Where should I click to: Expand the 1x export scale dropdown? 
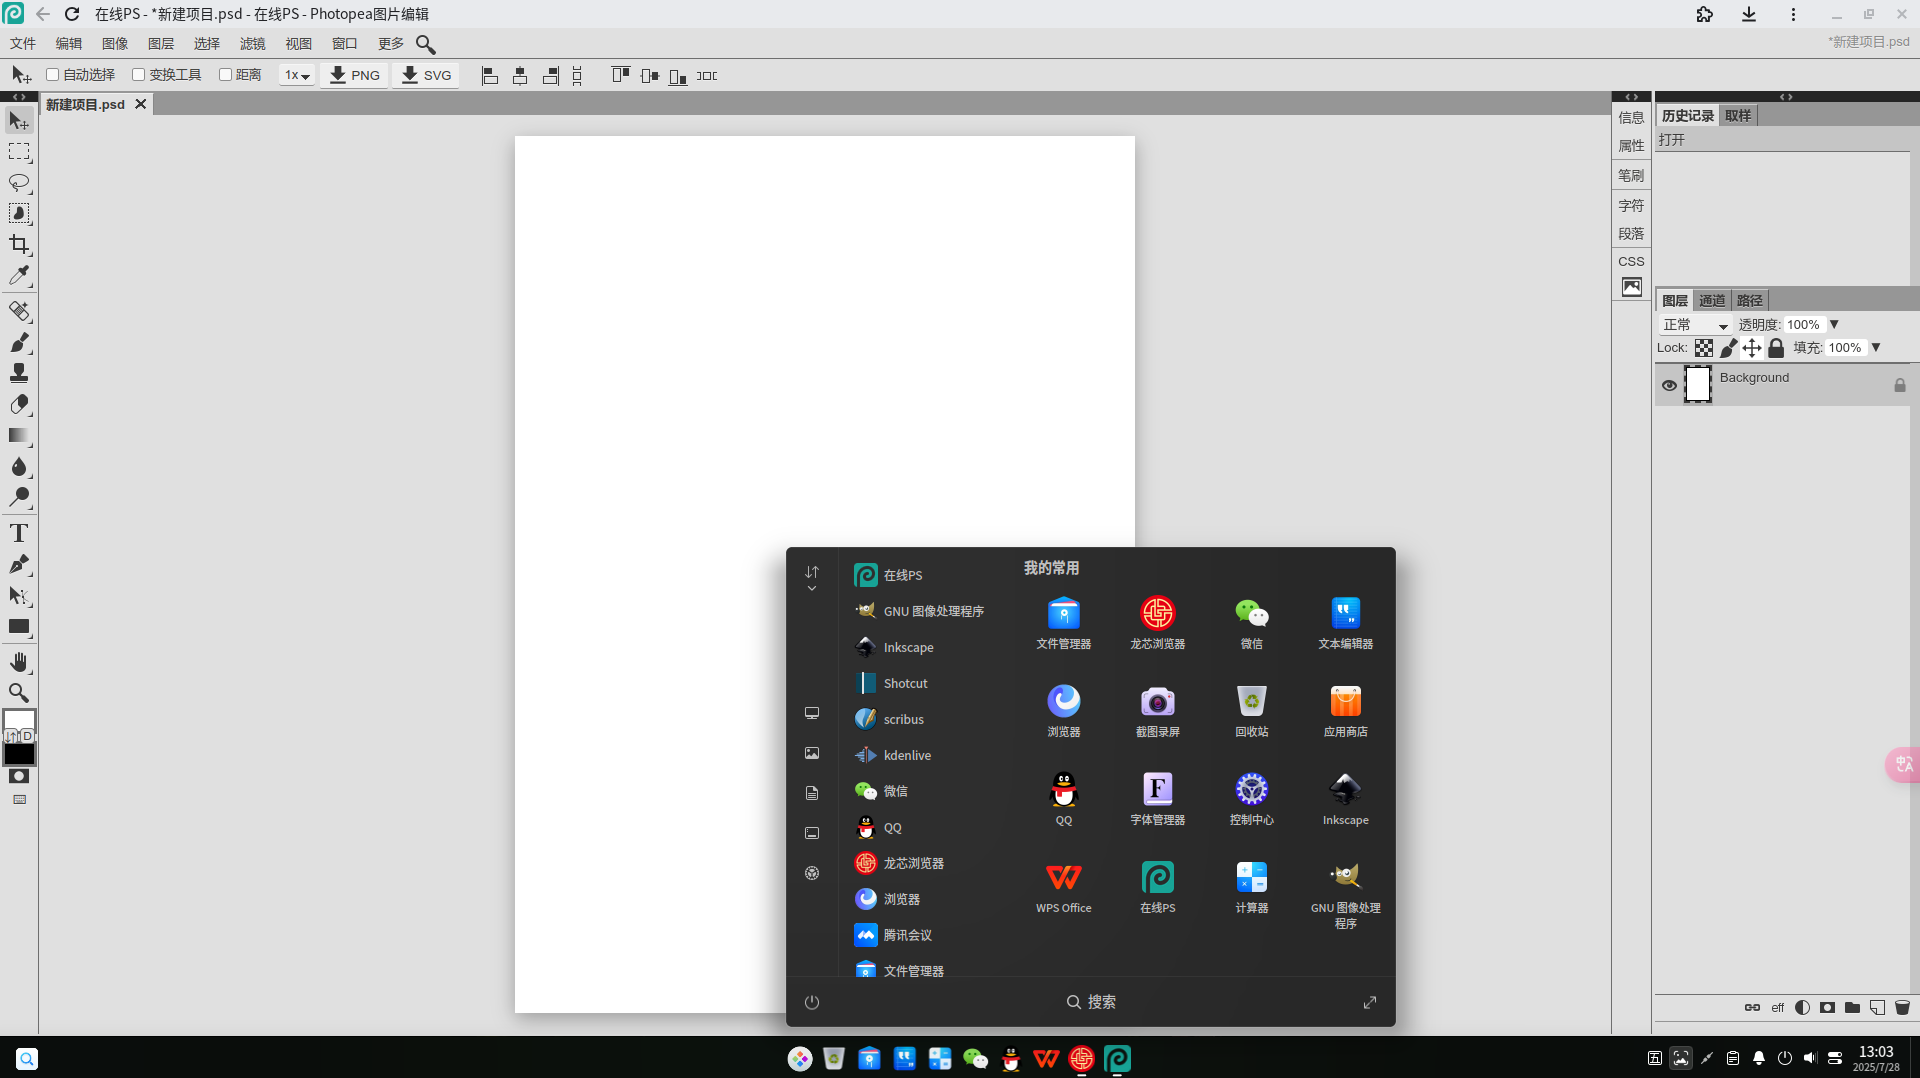coord(297,75)
